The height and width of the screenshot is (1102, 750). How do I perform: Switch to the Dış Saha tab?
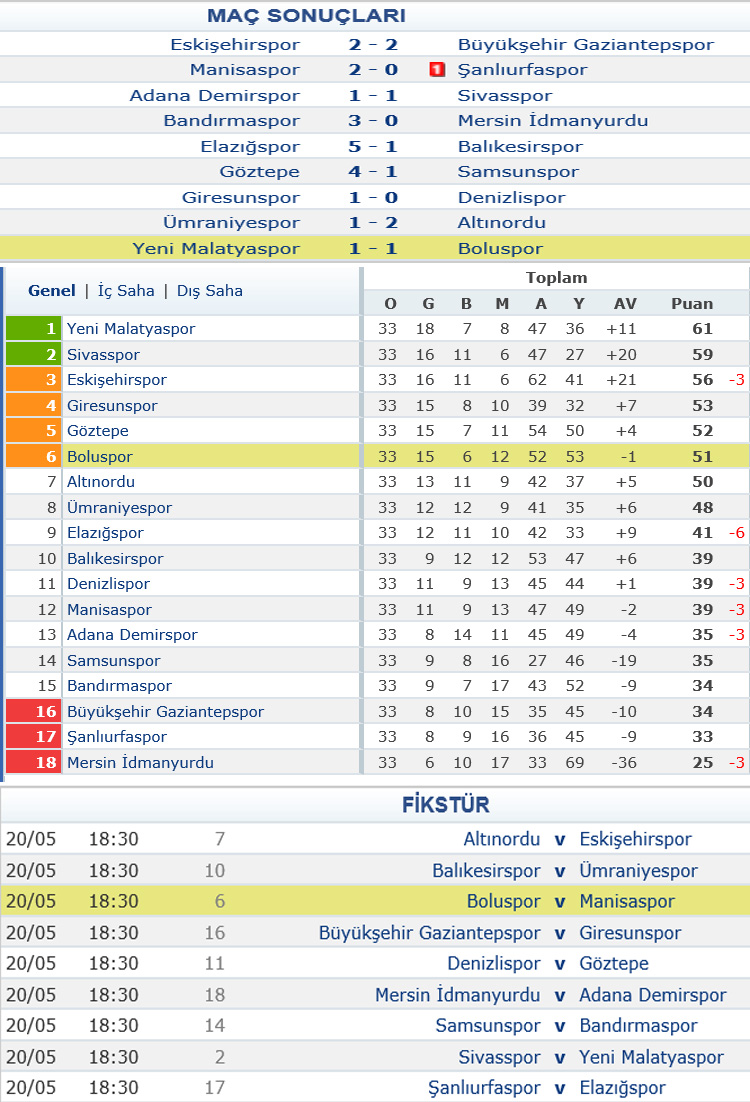coord(209,291)
